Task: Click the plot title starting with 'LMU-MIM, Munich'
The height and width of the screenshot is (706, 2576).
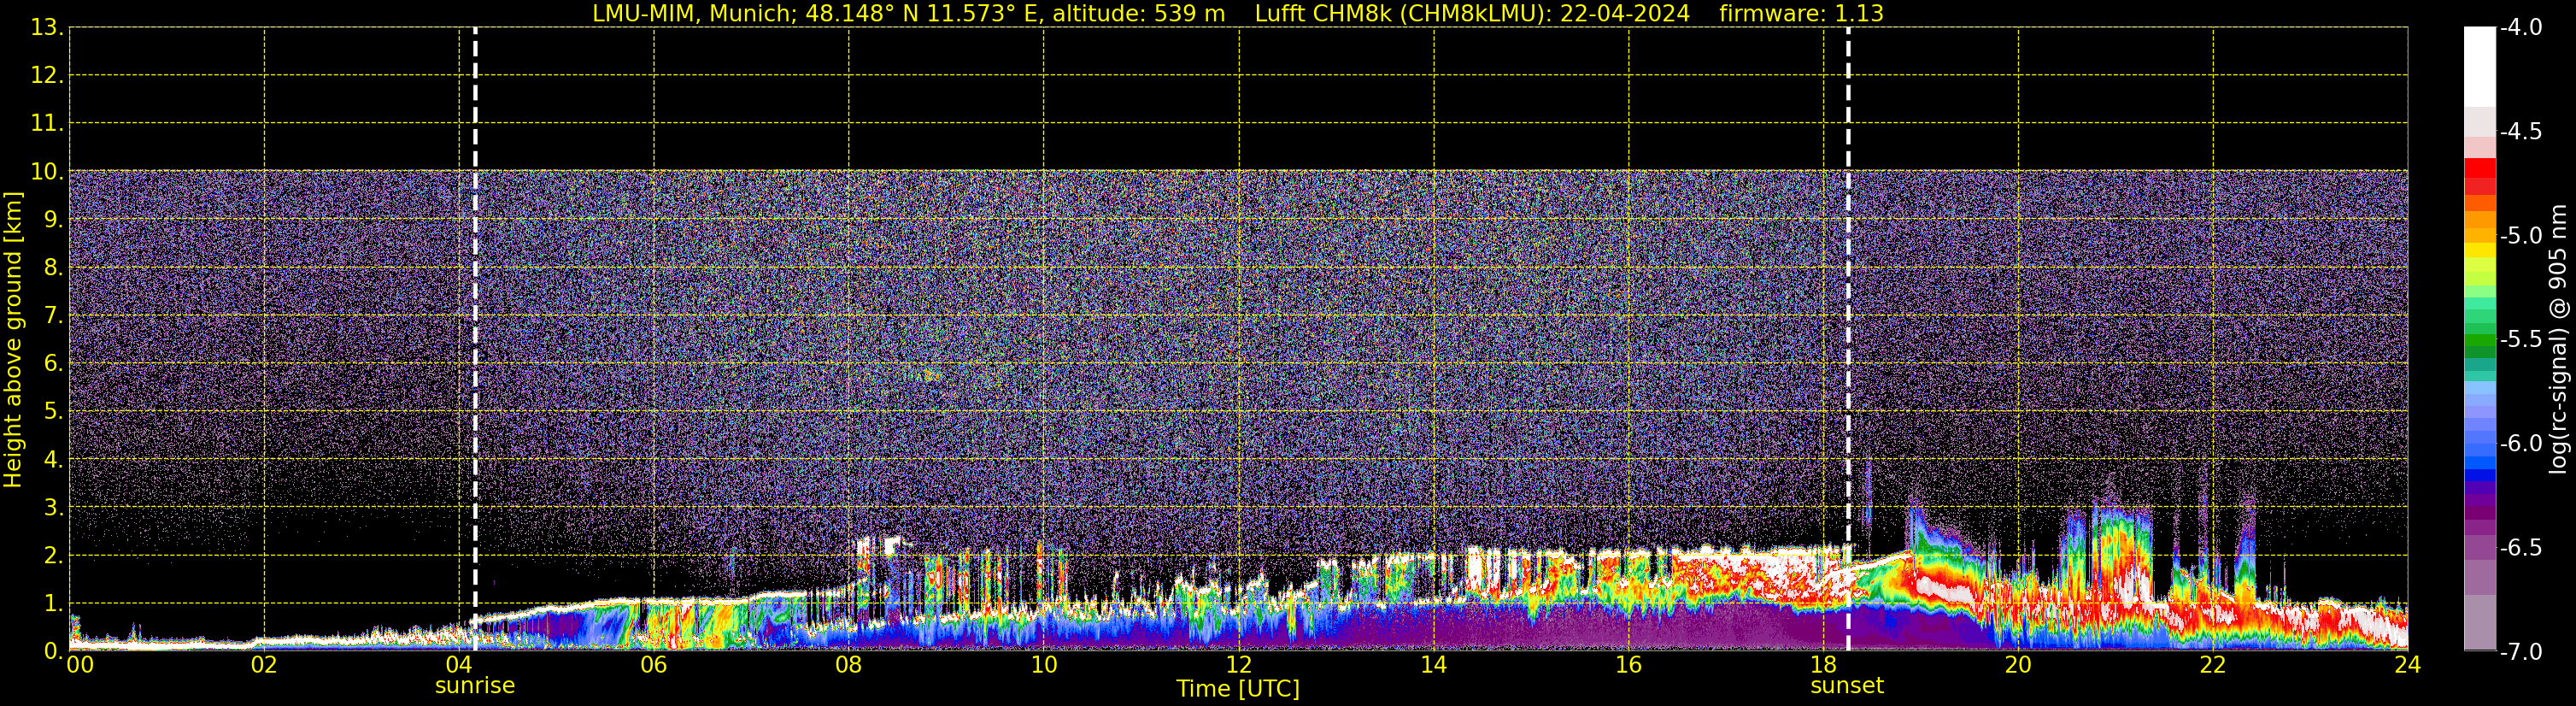Action: [x=1238, y=13]
